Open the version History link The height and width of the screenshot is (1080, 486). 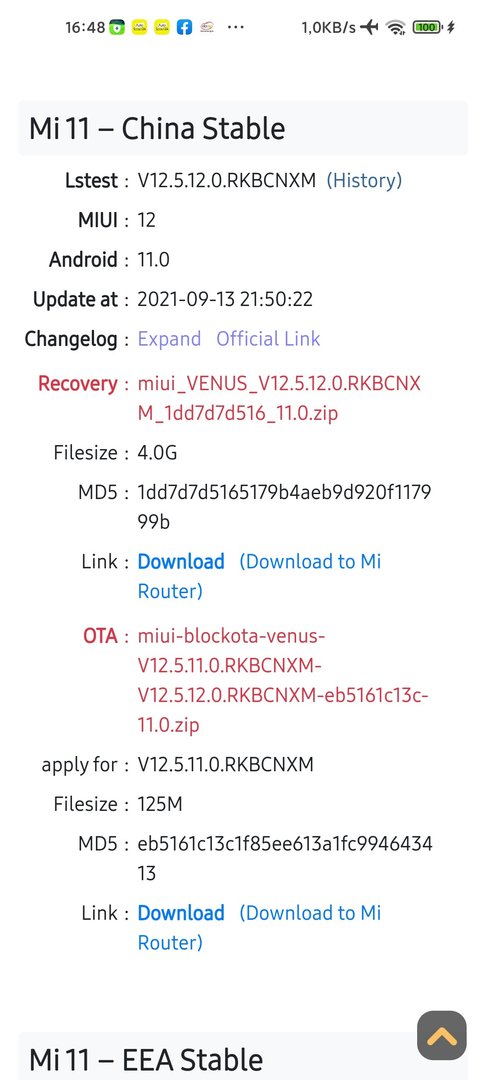pos(364,180)
